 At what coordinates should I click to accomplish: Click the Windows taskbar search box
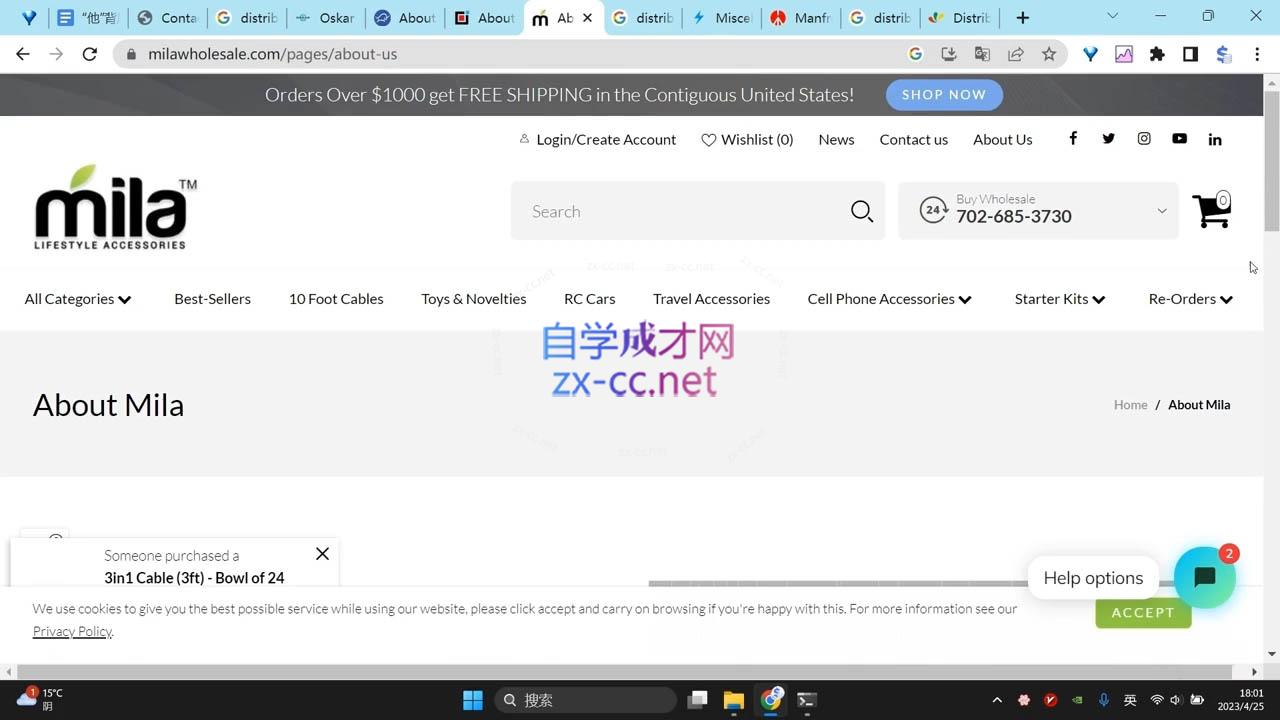tap(586, 700)
